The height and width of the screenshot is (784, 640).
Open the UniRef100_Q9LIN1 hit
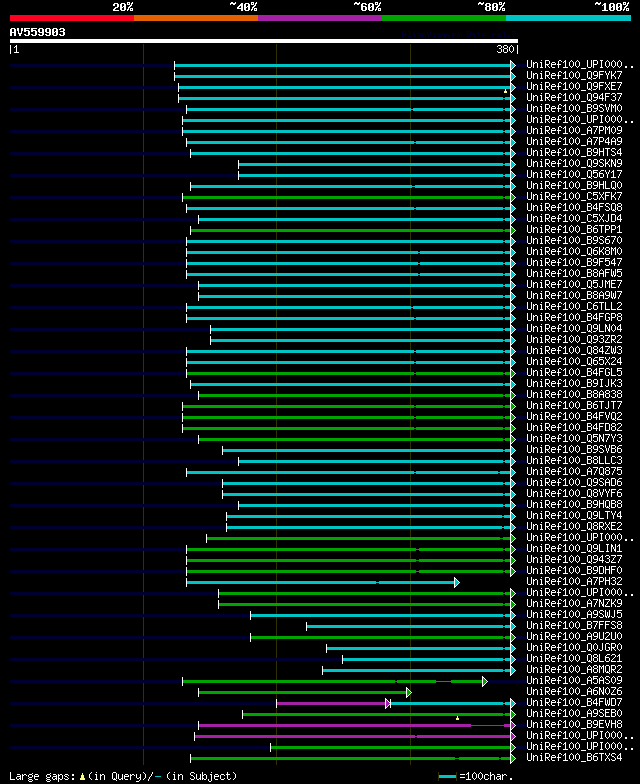574,548
